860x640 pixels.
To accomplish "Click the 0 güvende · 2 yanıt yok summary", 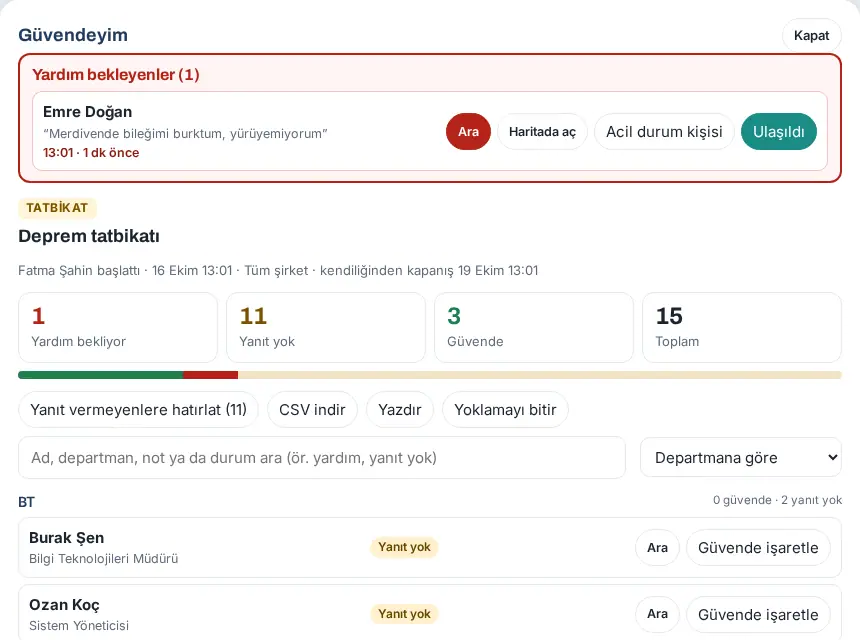I will pyautogui.click(x=777, y=500).
